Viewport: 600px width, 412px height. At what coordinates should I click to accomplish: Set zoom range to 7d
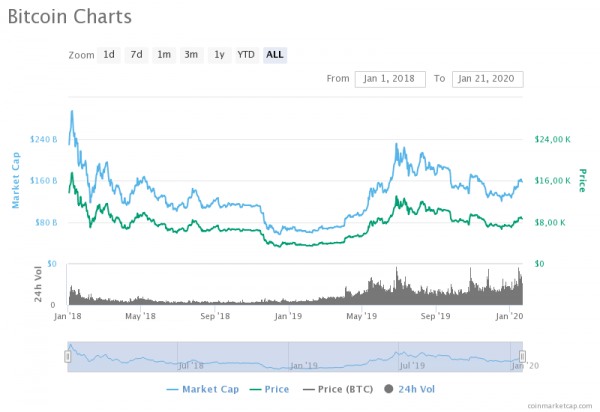136,55
